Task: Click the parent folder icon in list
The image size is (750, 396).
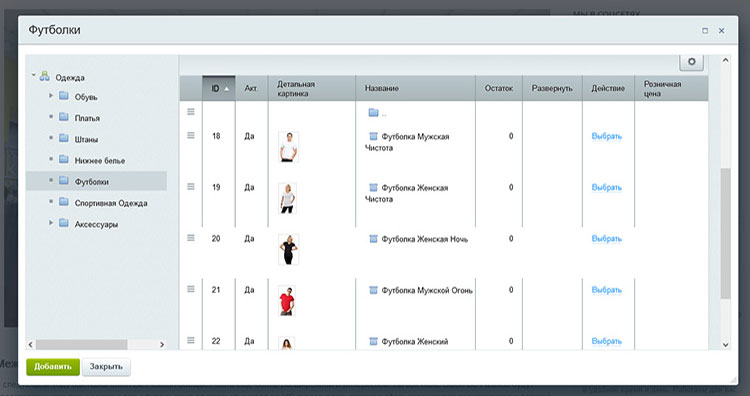Action: point(374,112)
